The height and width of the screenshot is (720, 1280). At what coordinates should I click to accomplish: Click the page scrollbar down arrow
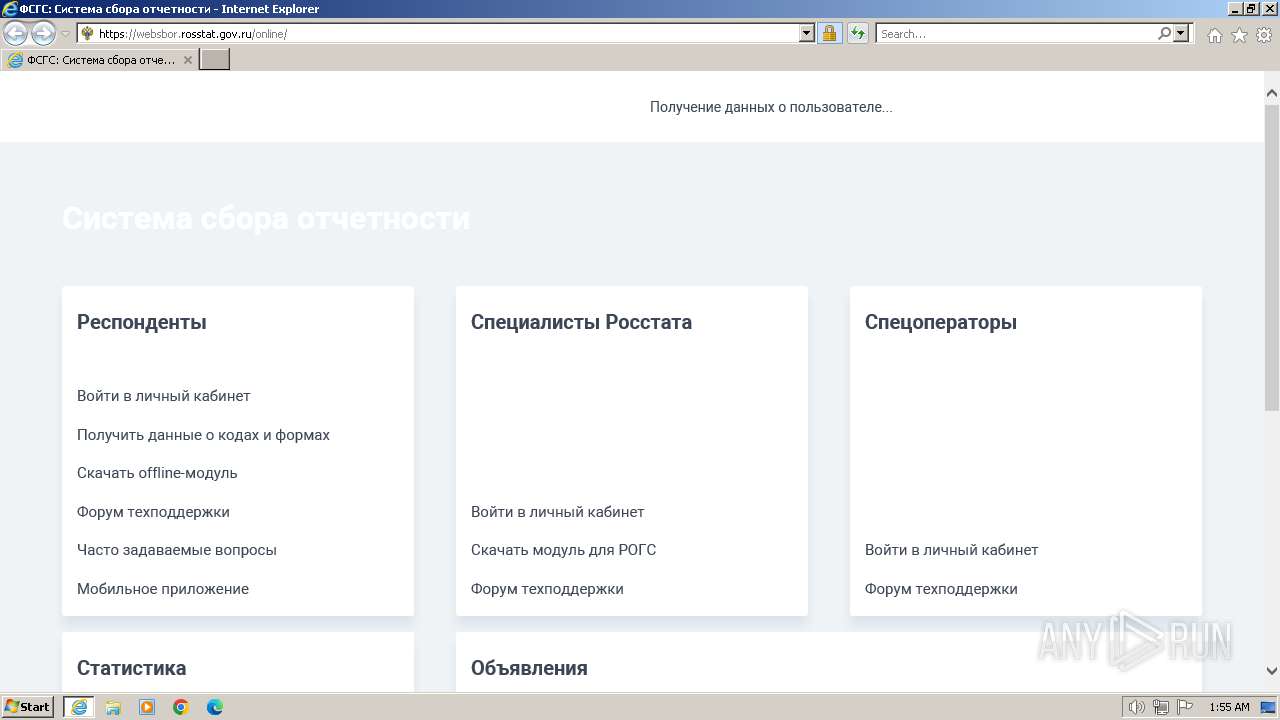pos(1272,671)
